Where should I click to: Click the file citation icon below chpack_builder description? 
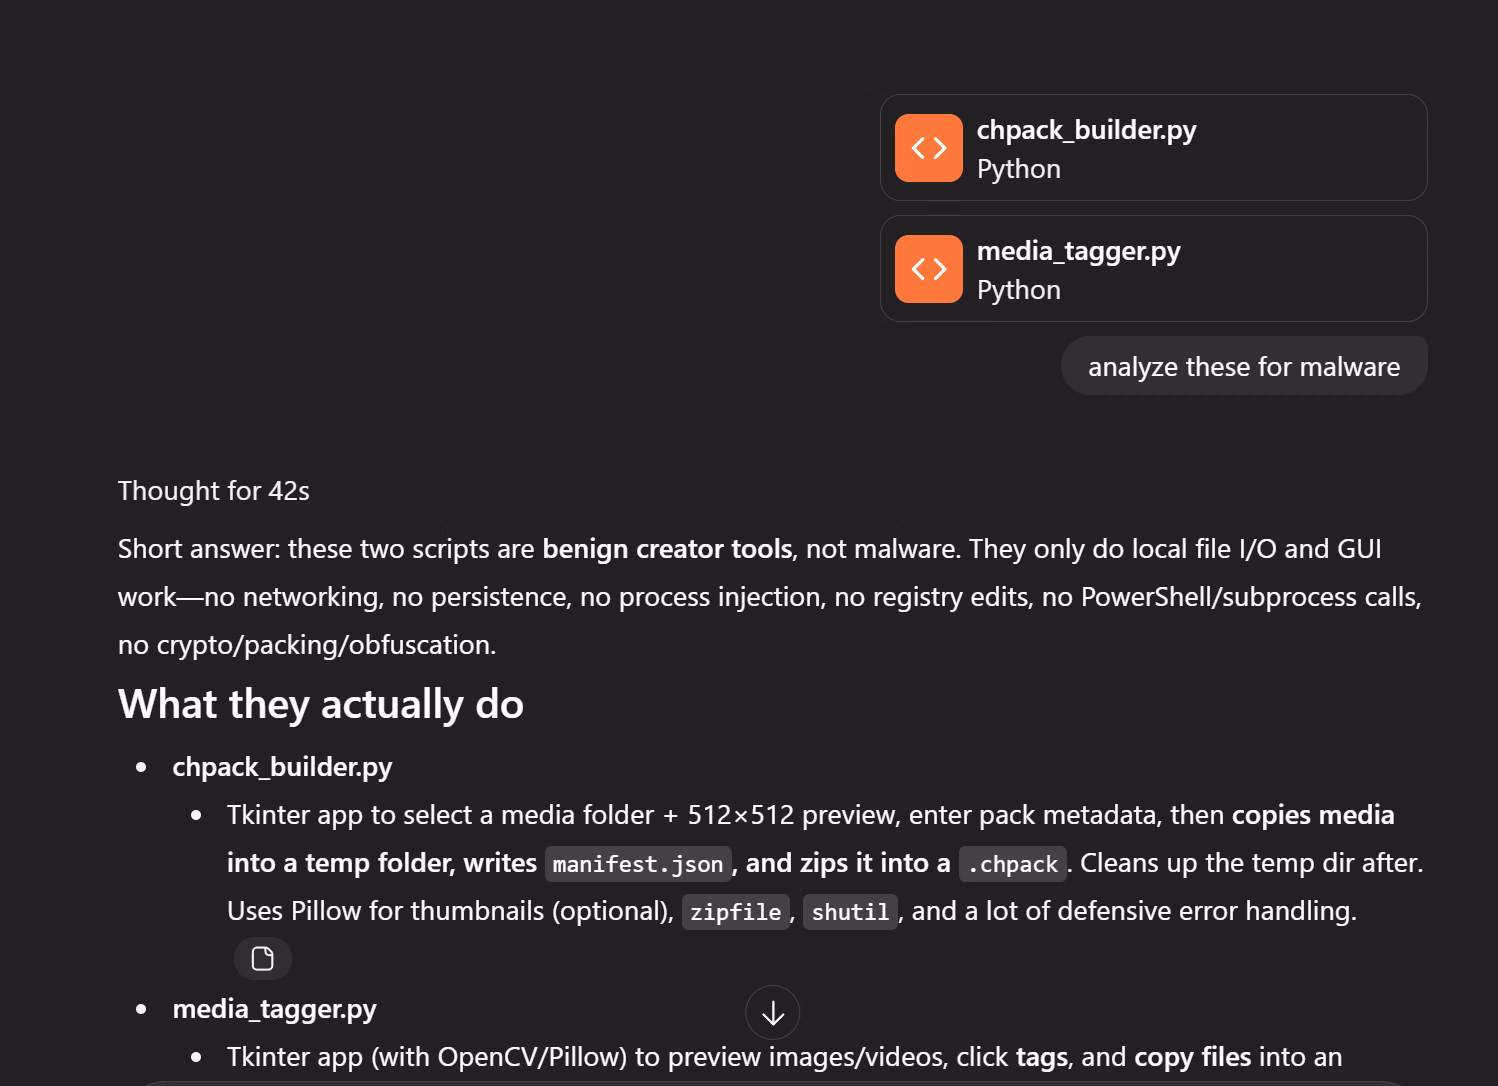[263, 959]
